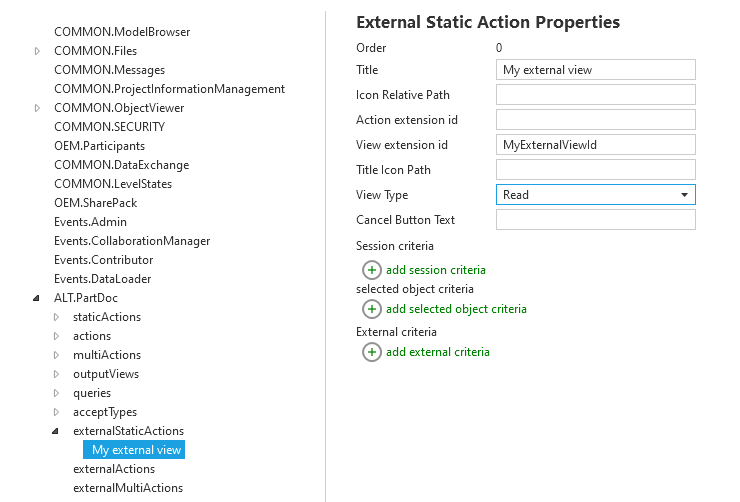Select the My external view tree item
Screen dimensions: 740x502
136,450
